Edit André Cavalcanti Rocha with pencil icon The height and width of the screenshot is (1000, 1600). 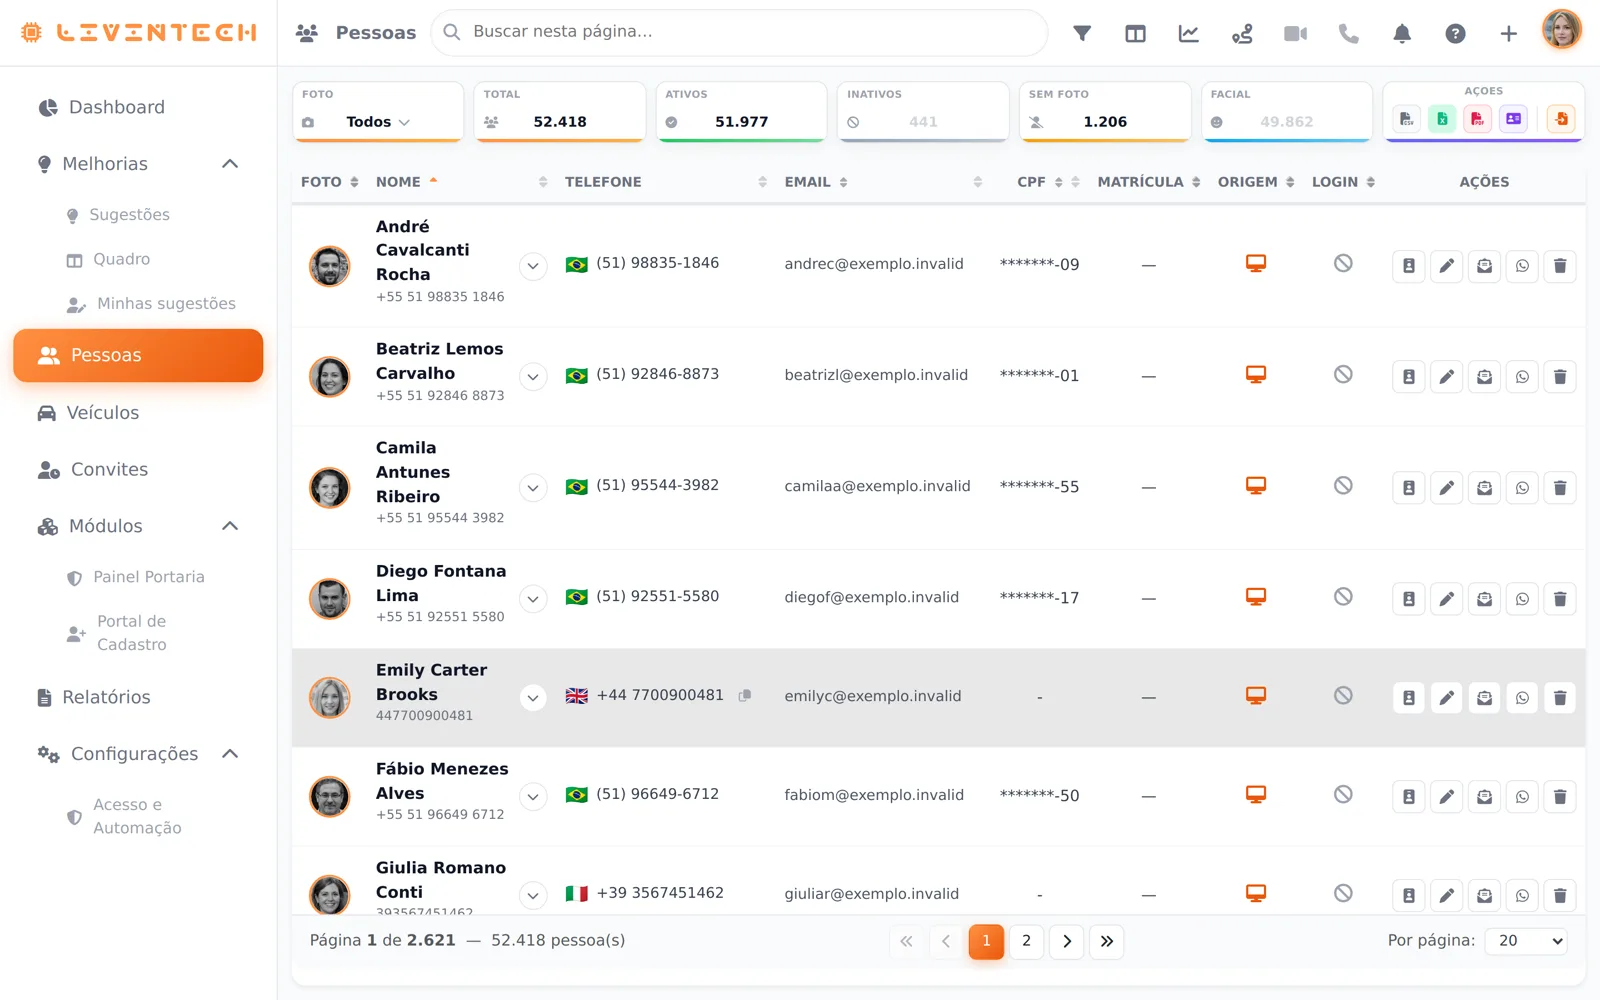tap(1446, 266)
